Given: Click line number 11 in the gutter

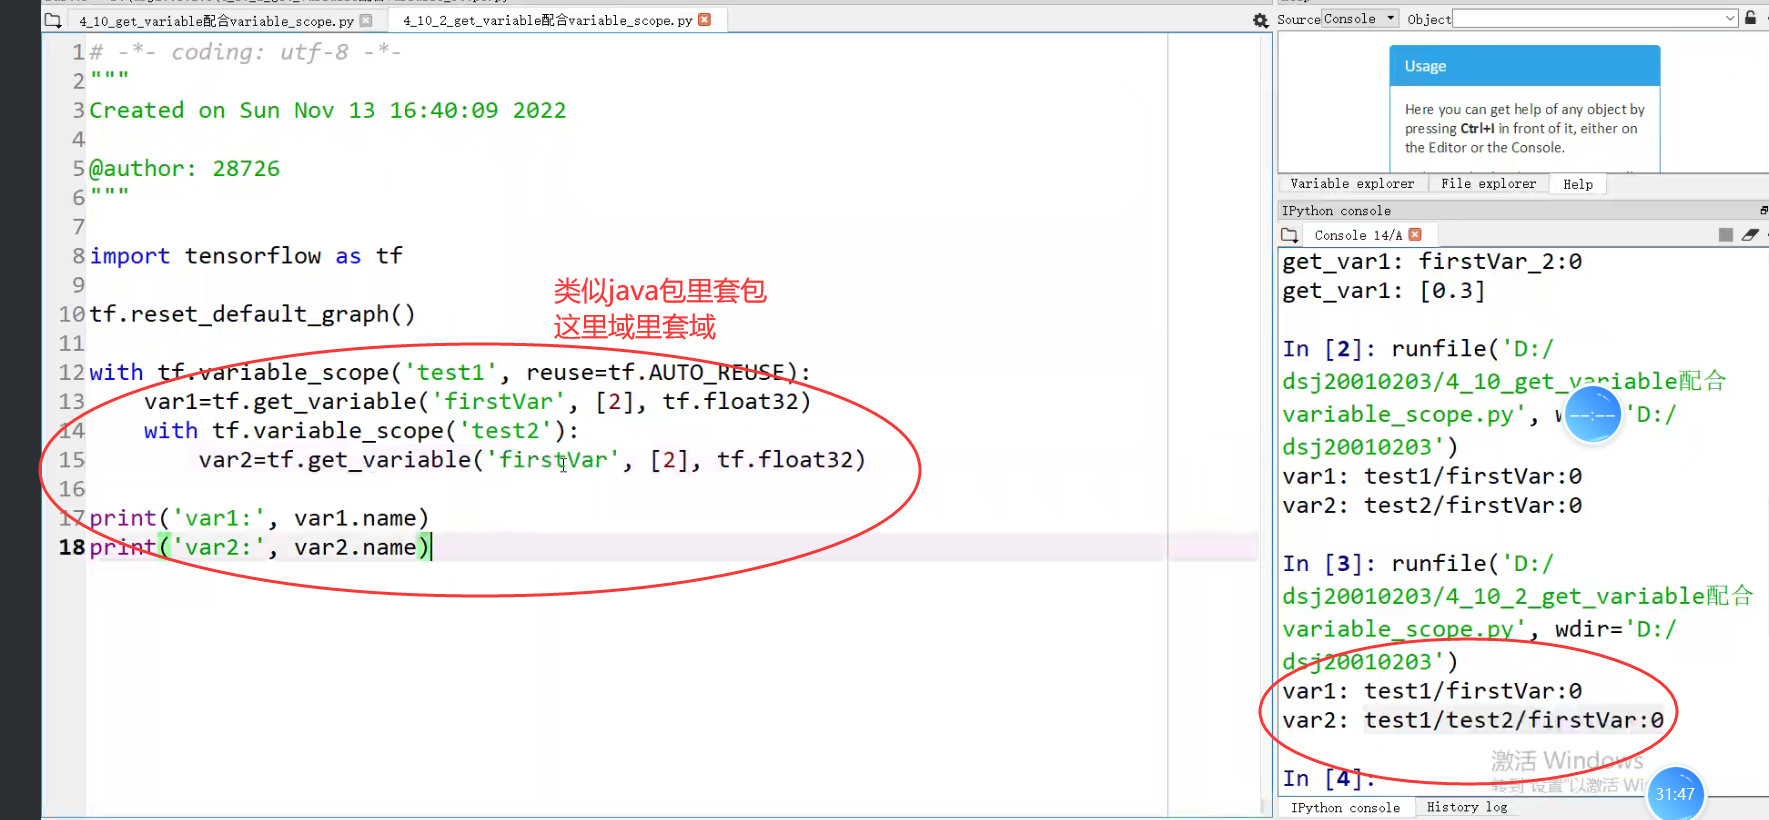Looking at the screenshot, I should (71, 343).
